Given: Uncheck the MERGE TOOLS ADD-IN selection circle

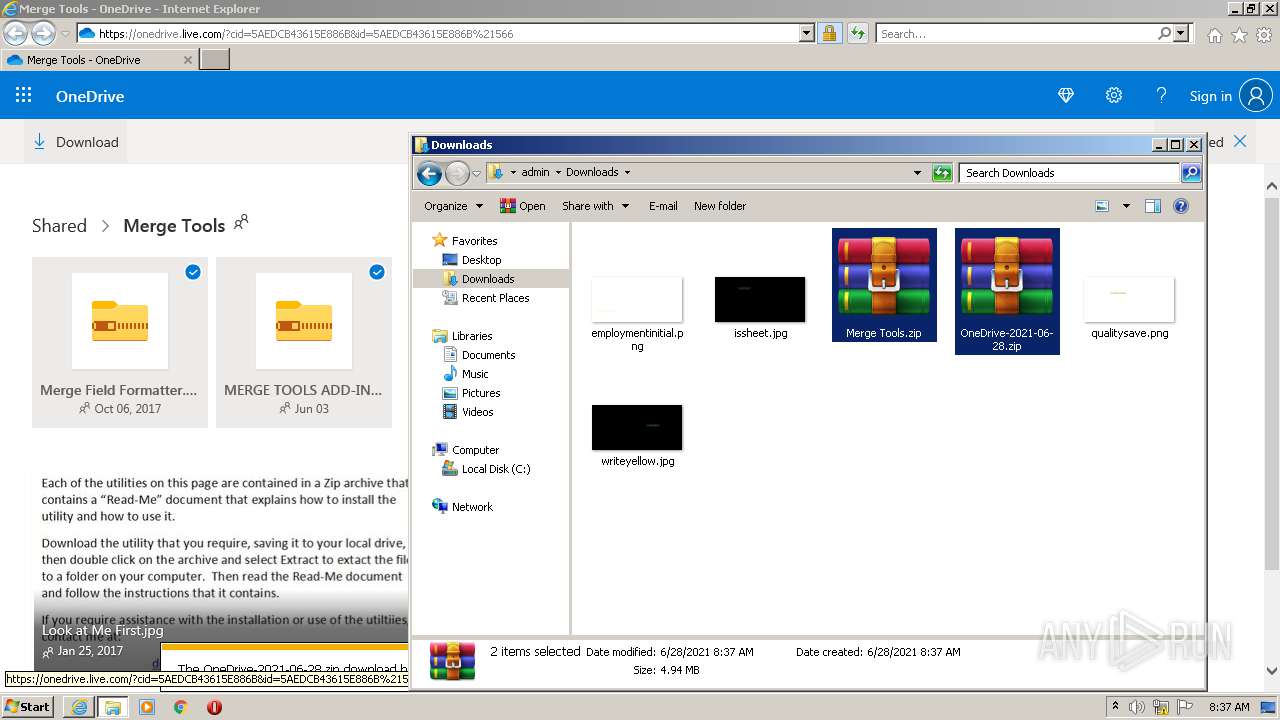Looking at the screenshot, I should (x=377, y=272).
